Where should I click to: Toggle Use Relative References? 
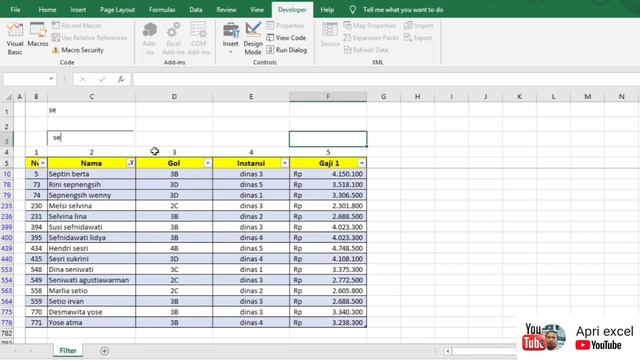click(89, 38)
